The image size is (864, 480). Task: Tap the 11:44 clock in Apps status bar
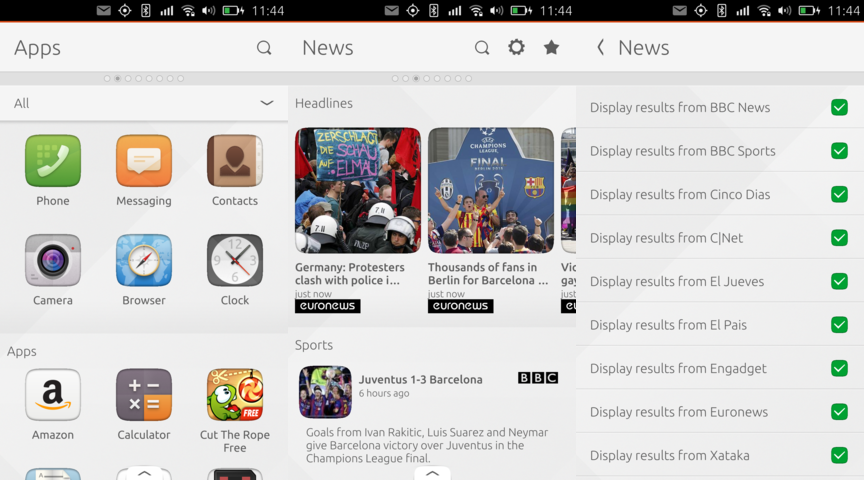[x=268, y=10]
